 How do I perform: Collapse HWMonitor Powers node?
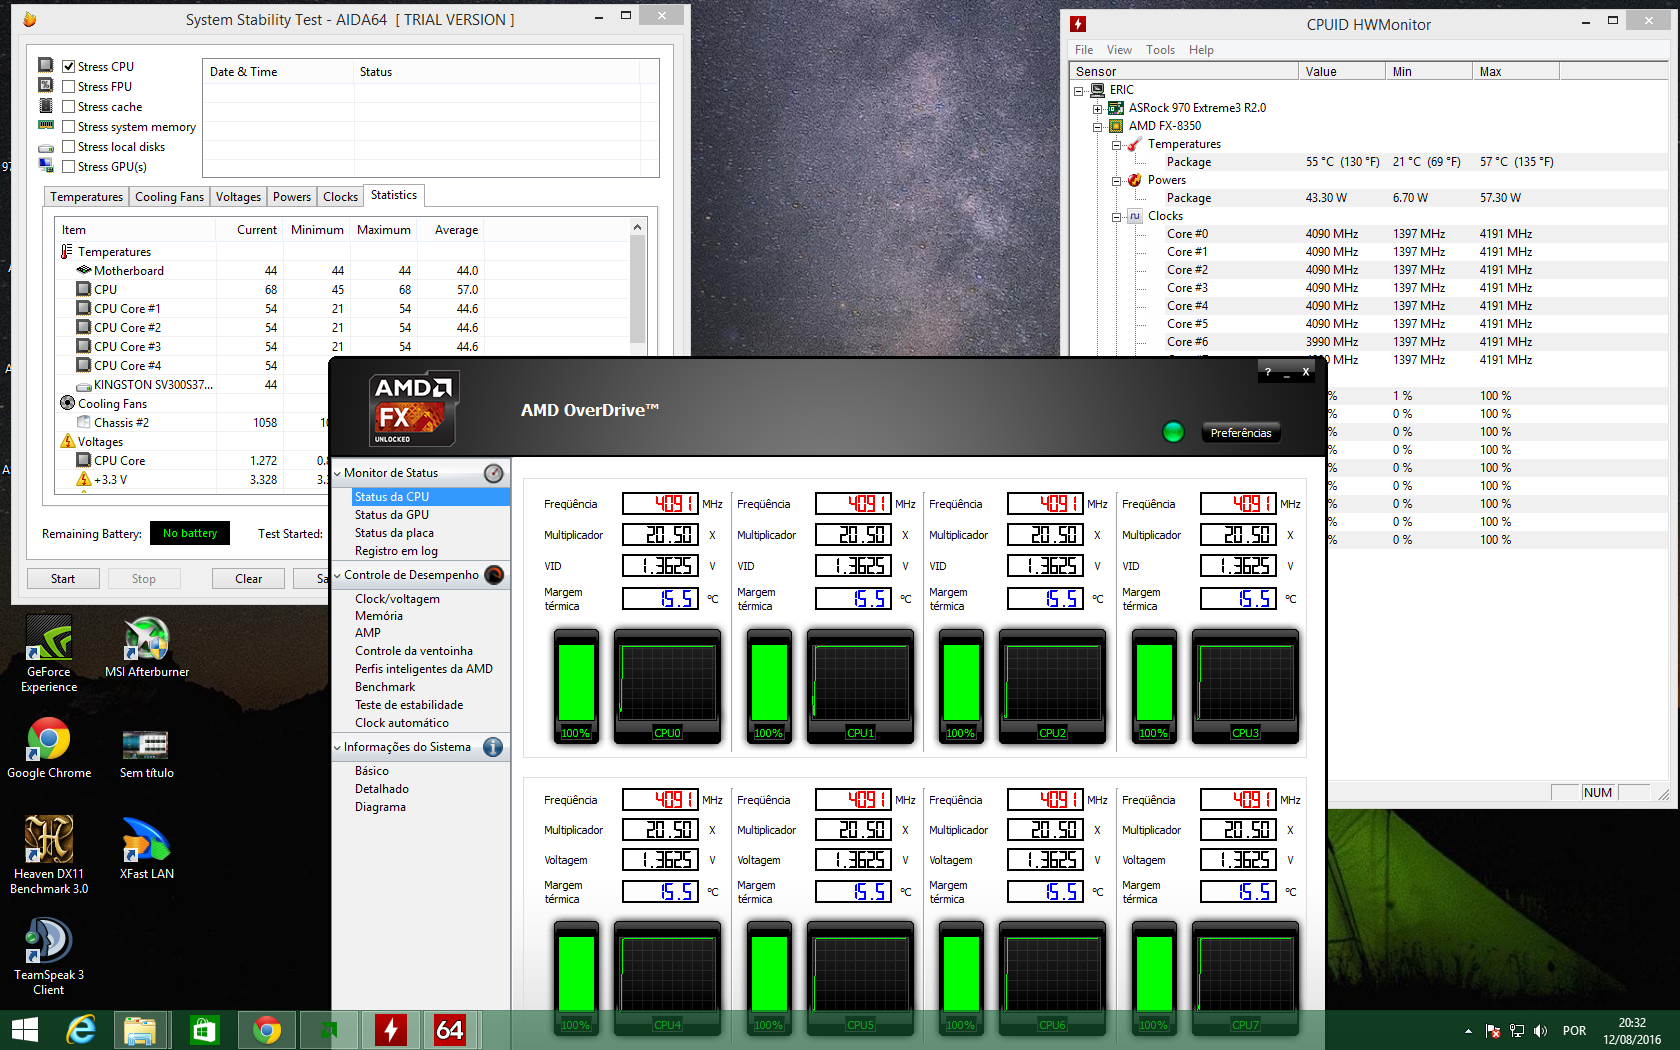point(1116,180)
